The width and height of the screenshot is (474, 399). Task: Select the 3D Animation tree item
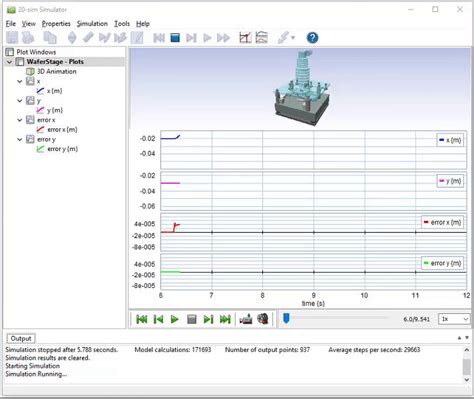(56, 71)
